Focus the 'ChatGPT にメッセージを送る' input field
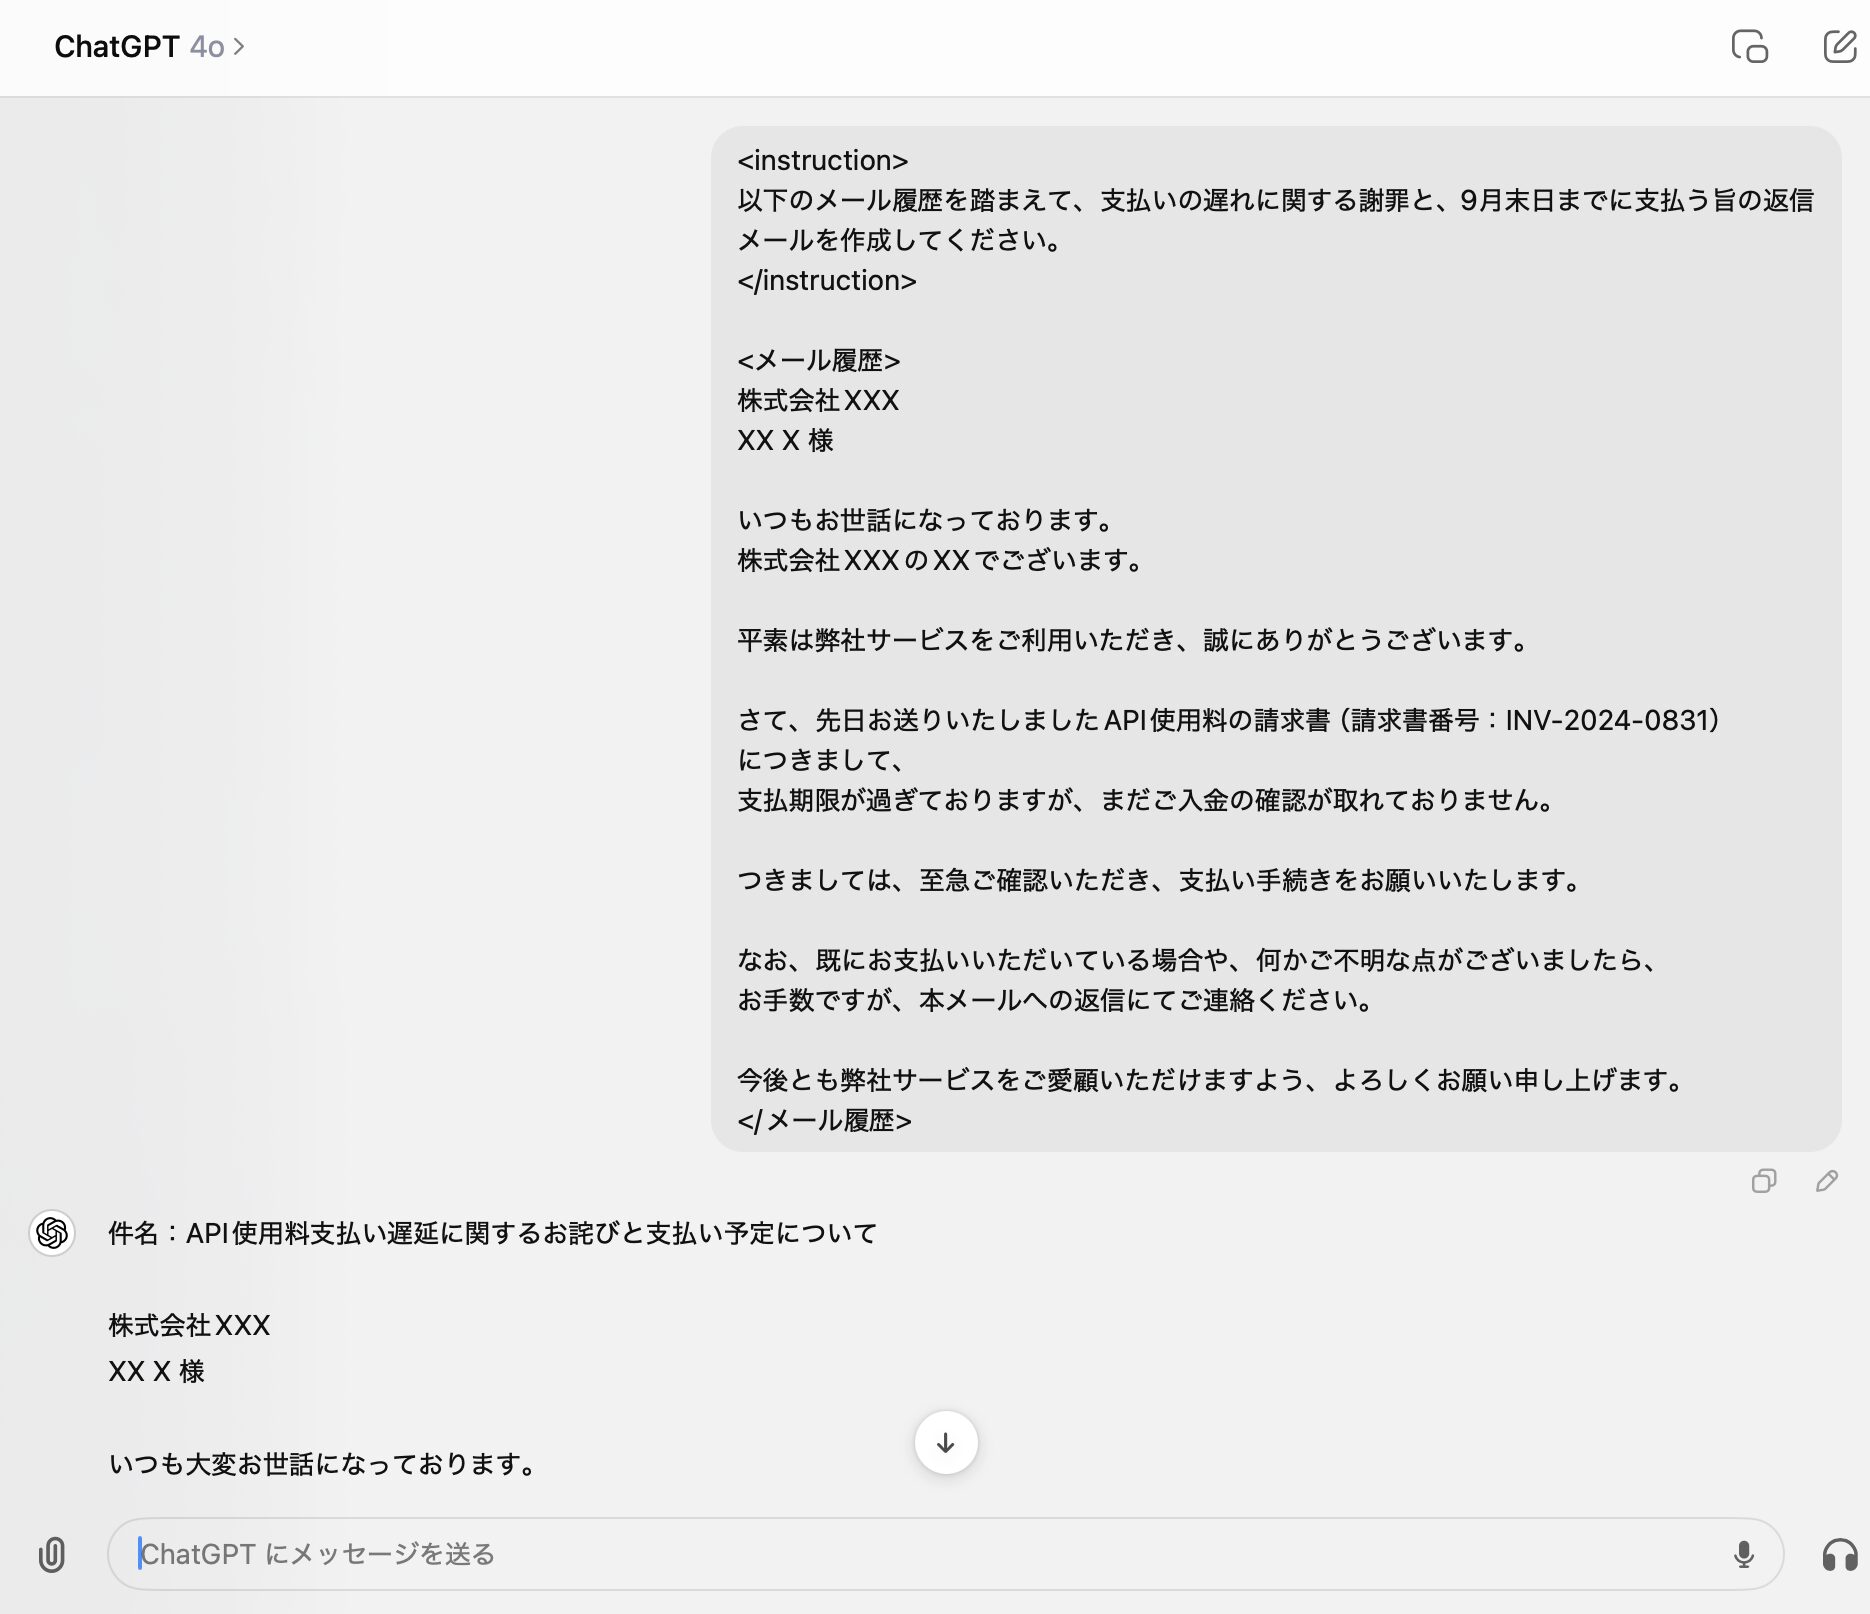Image resolution: width=1870 pixels, height=1614 pixels. click(x=900, y=1554)
